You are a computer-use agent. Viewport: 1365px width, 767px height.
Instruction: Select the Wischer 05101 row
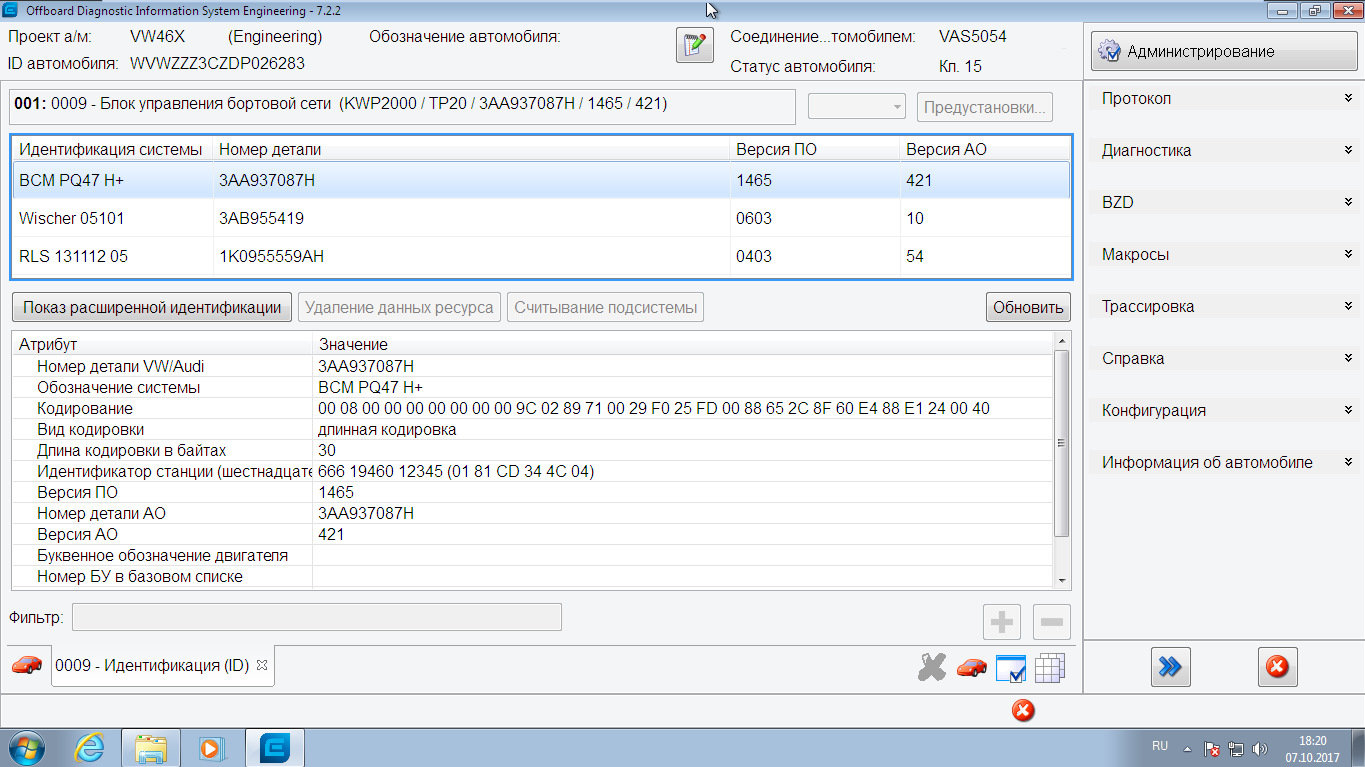(541, 218)
